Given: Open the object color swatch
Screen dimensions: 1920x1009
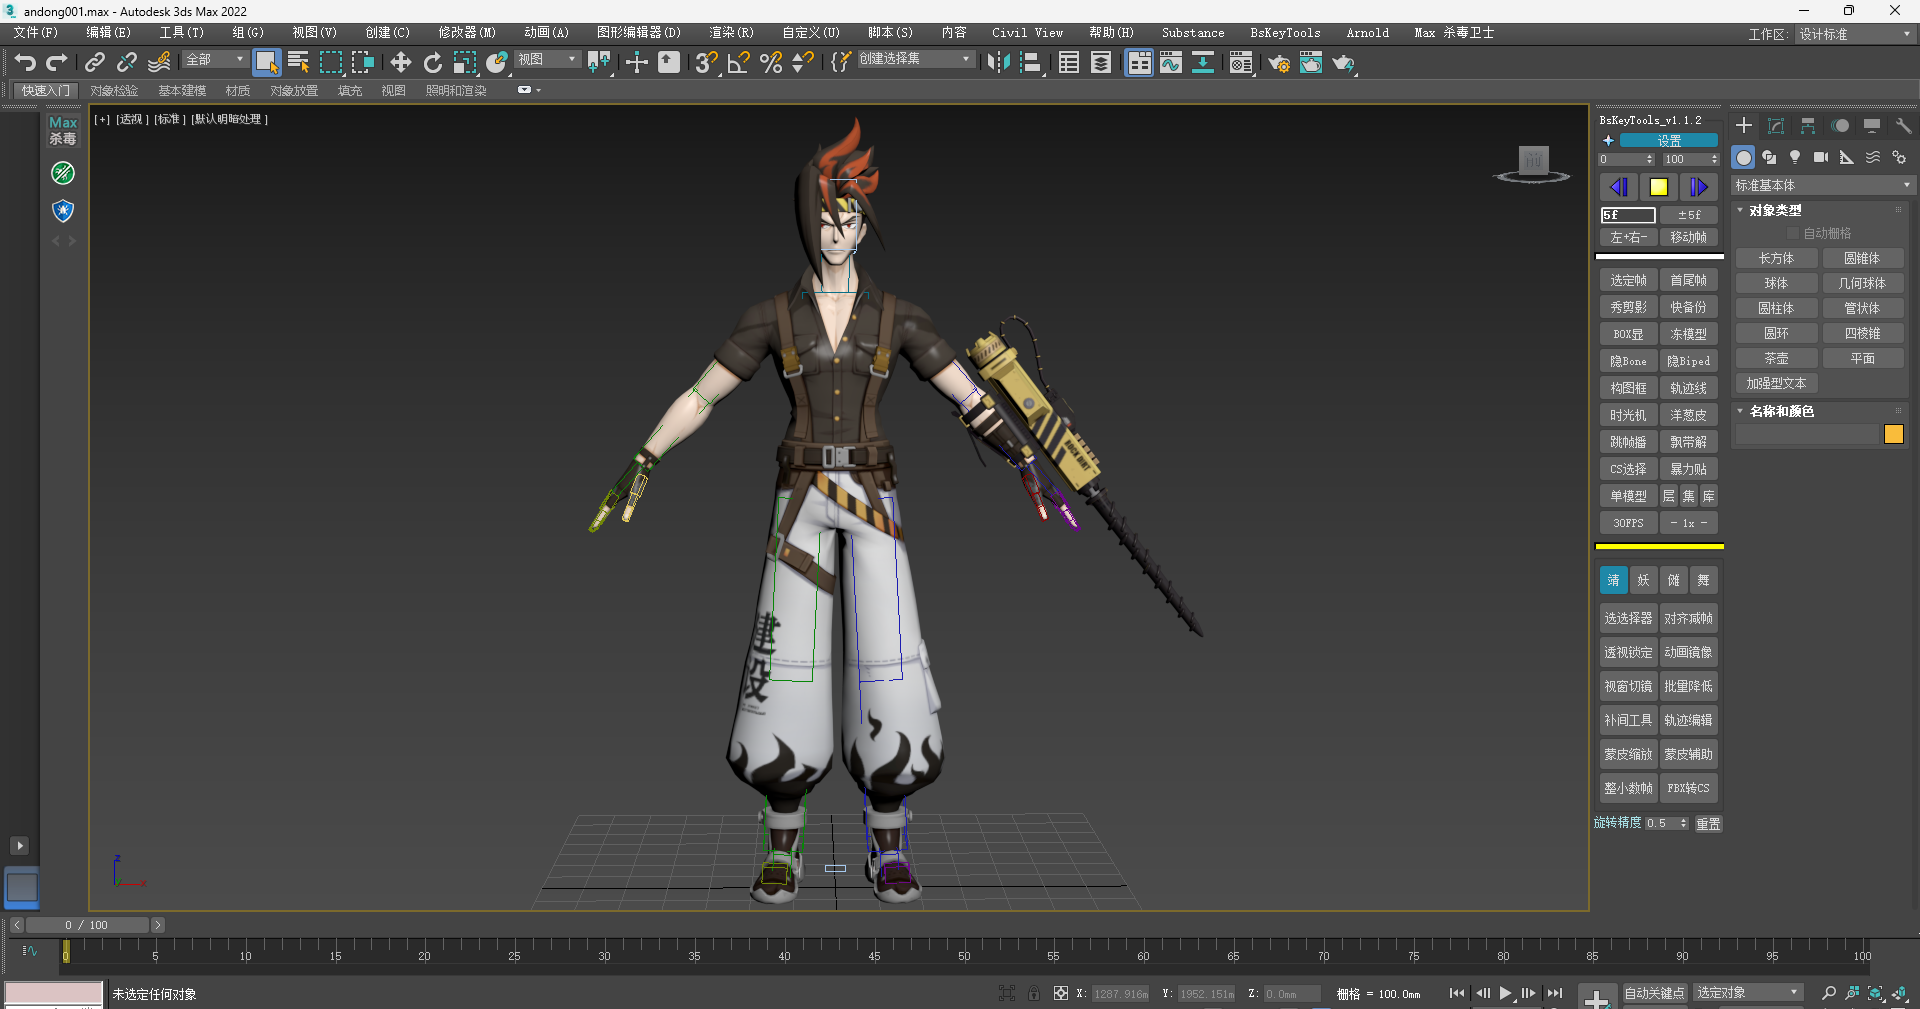Looking at the screenshot, I should 1894,434.
